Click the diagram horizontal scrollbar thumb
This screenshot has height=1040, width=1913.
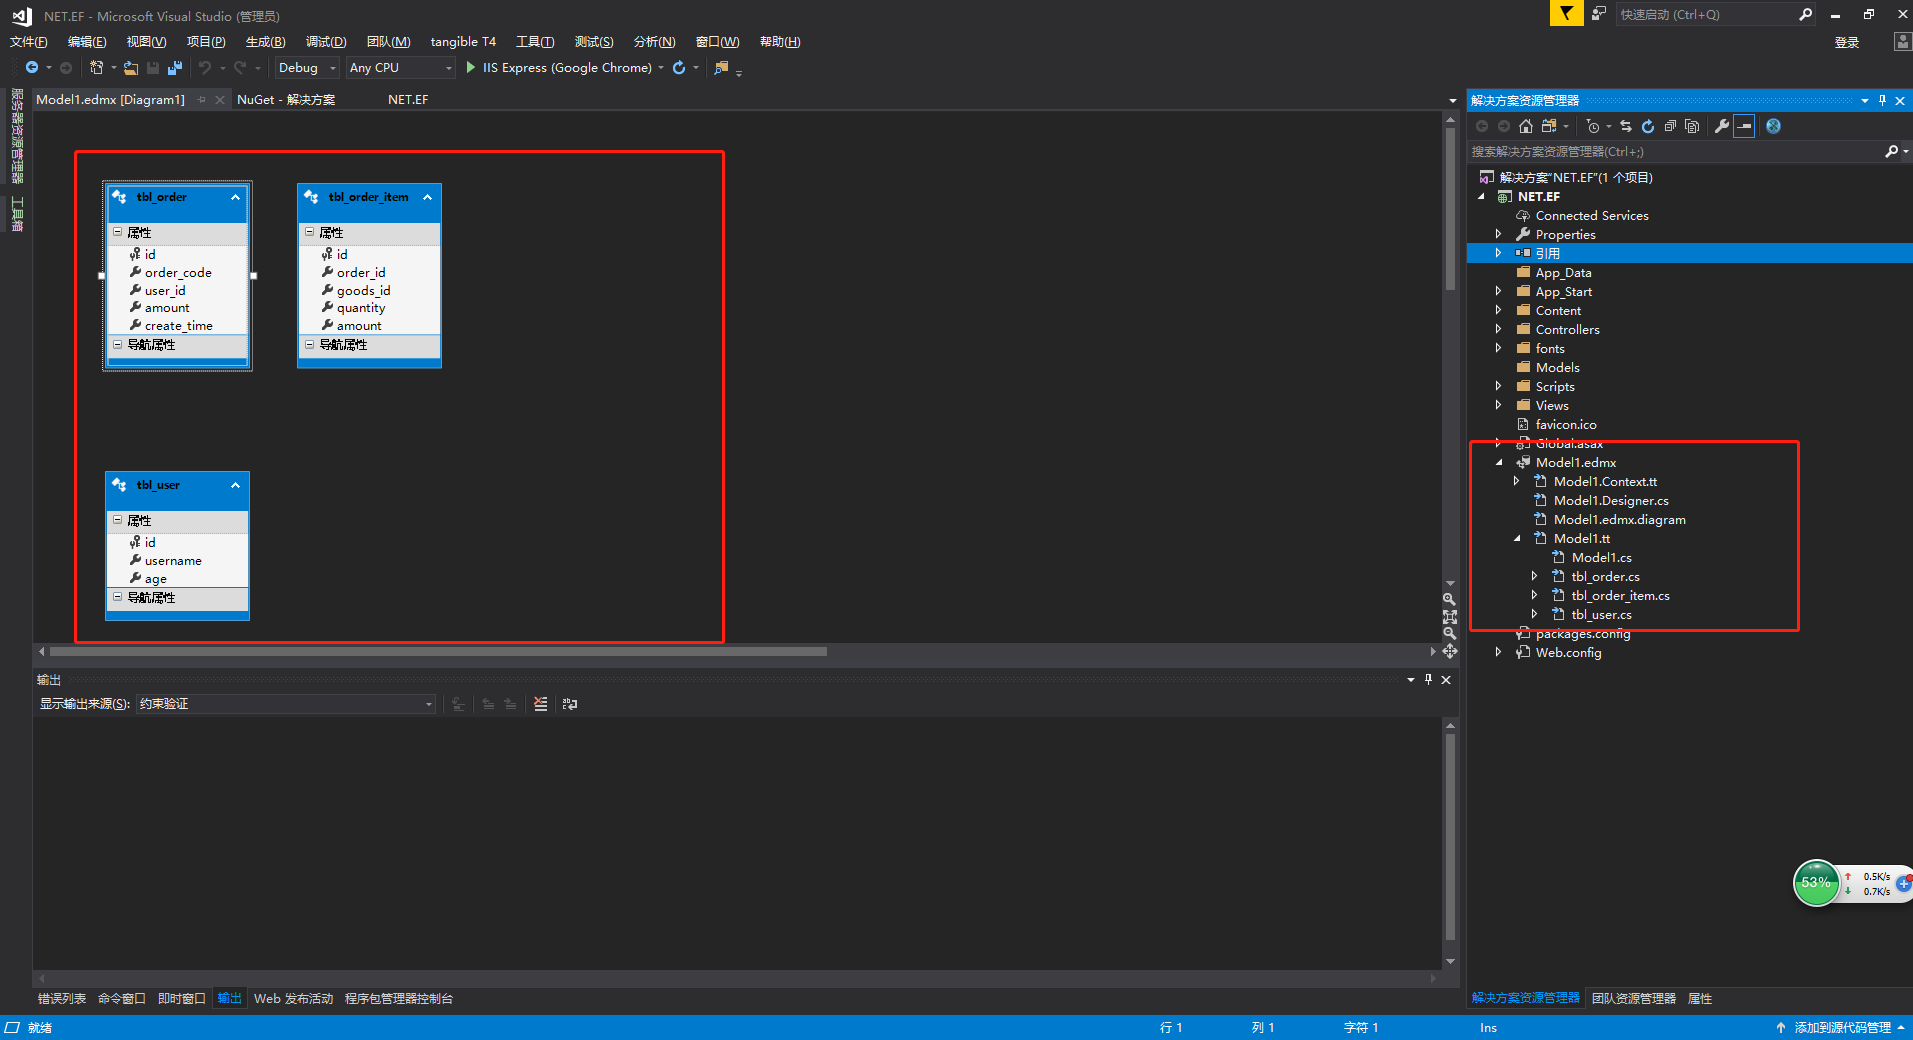point(439,652)
